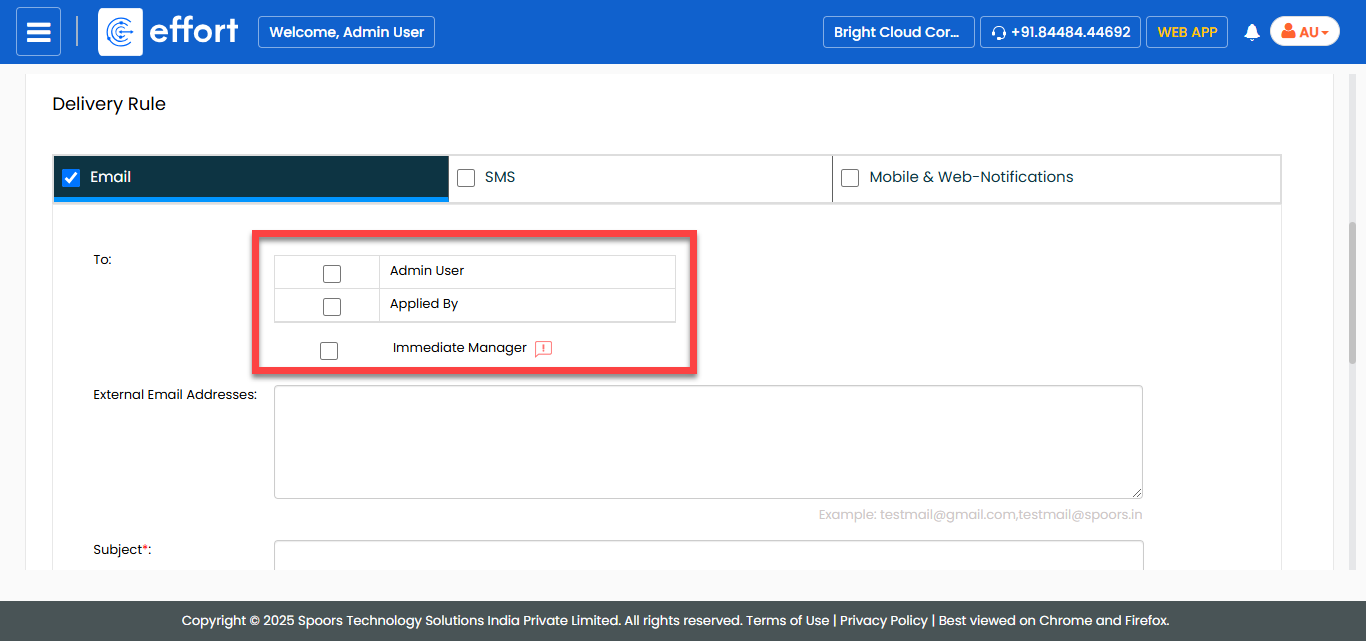Click the warning icon beside Immediate Manager
Image resolution: width=1366 pixels, height=641 pixels.
pyautogui.click(x=543, y=349)
